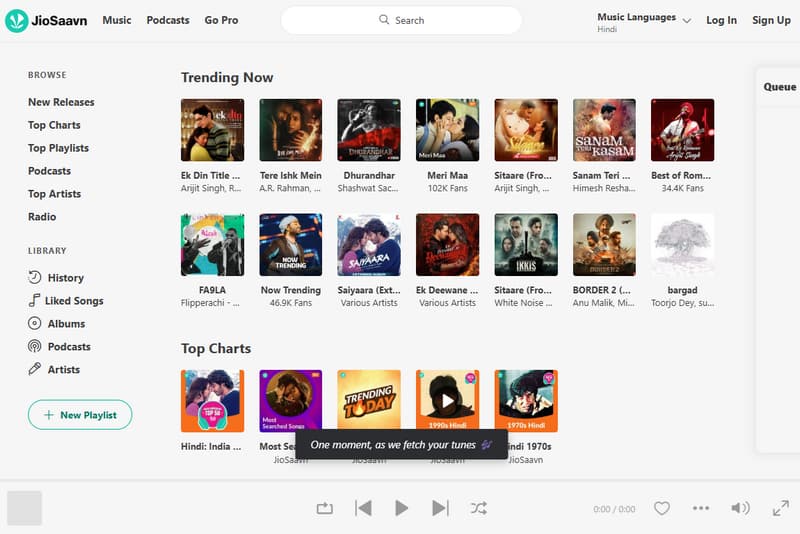Open Now Trending playlist cover

(291, 245)
